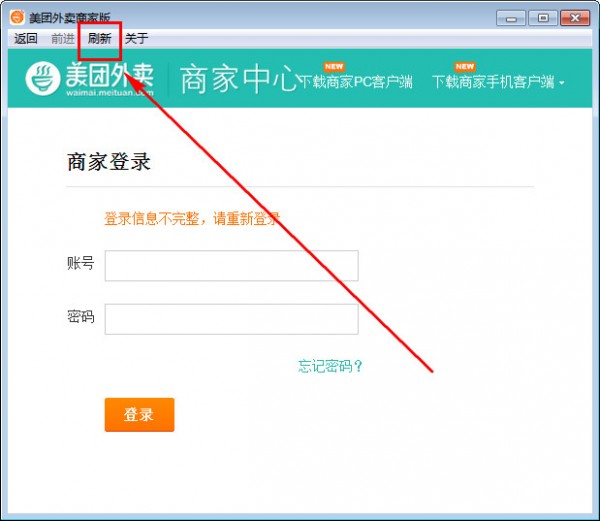Select 返回 in the menu bar

pos(26,39)
